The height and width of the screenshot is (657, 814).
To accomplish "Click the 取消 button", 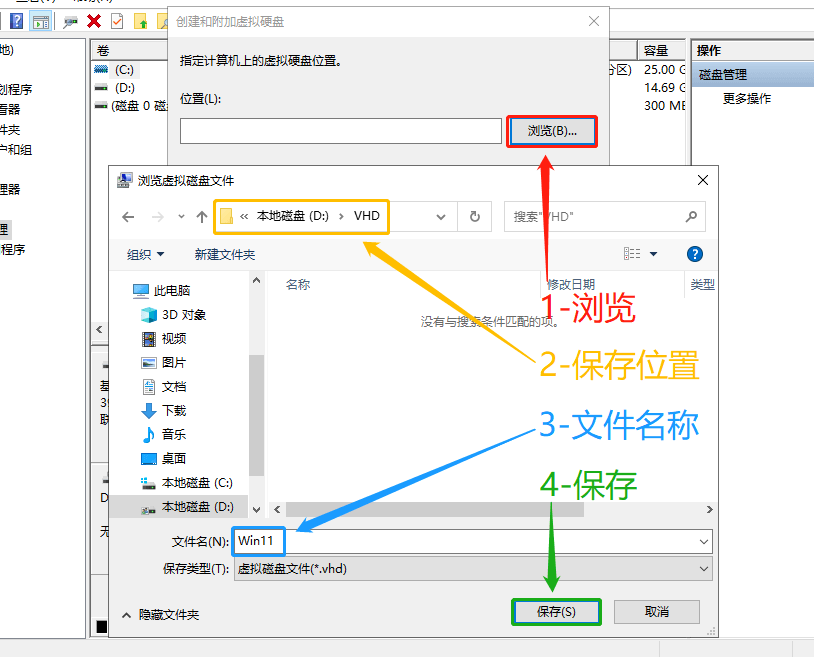I will click(656, 611).
